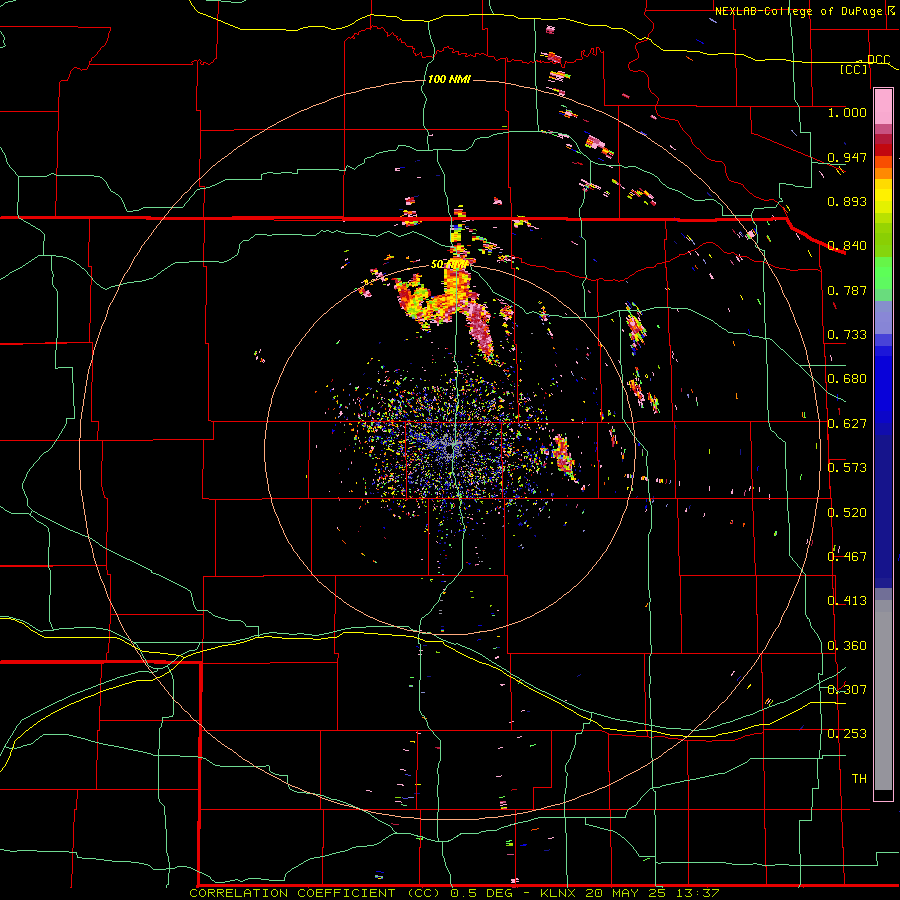The height and width of the screenshot is (900, 900).
Task: Click the 0.573 value on the legend
Action: [847, 468]
